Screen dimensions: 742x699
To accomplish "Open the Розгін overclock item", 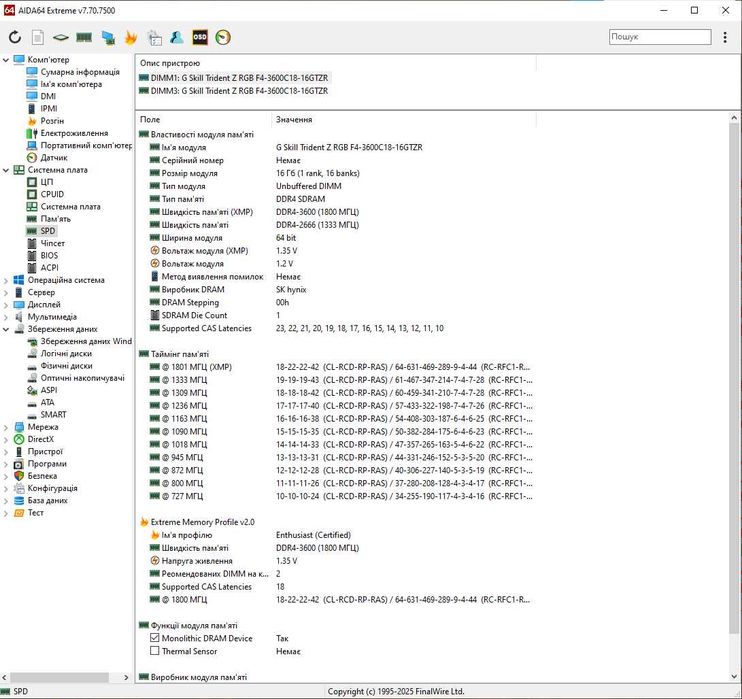I will pyautogui.click(x=52, y=121).
